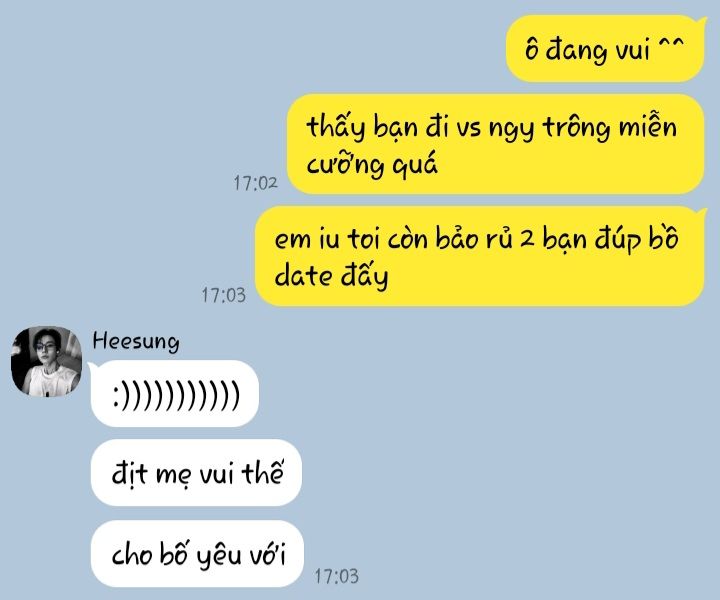Click the '^^' emoticon in the top message
The width and height of the screenshot is (720, 600).
coord(672,45)
